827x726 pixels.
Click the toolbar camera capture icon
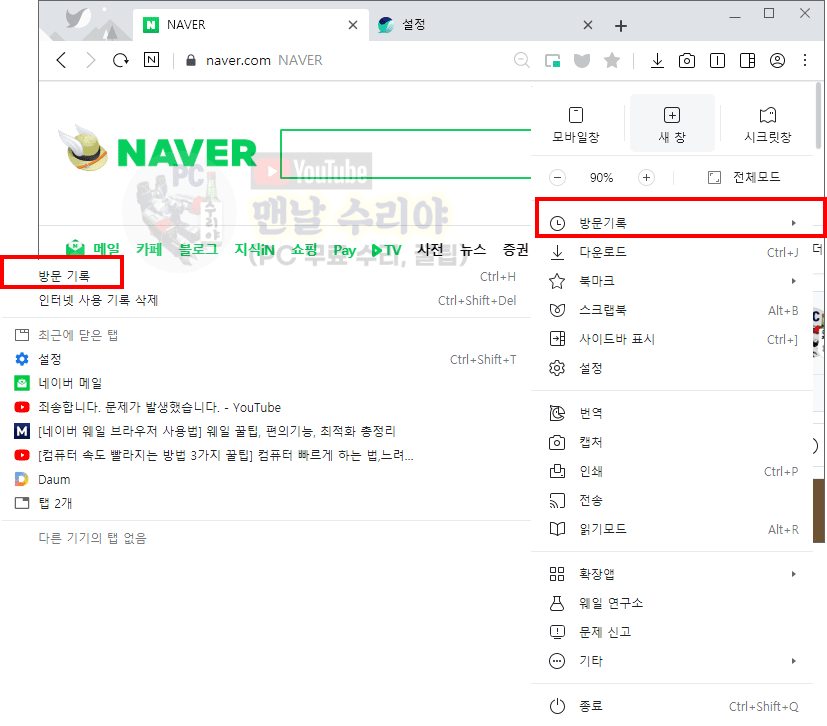(687, 61)
